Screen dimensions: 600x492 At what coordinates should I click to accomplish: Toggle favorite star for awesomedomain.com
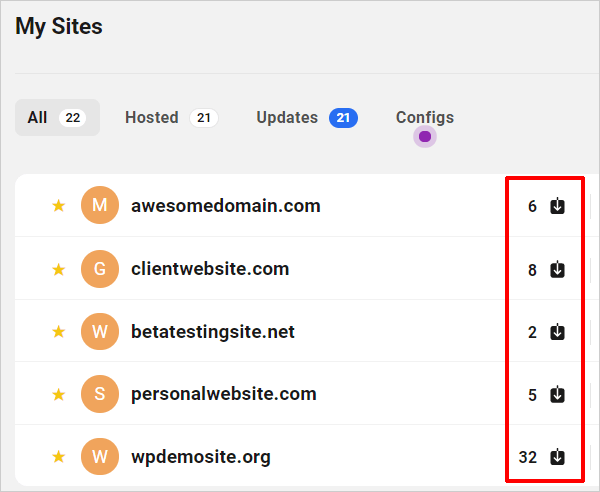(x=59, y=206)
